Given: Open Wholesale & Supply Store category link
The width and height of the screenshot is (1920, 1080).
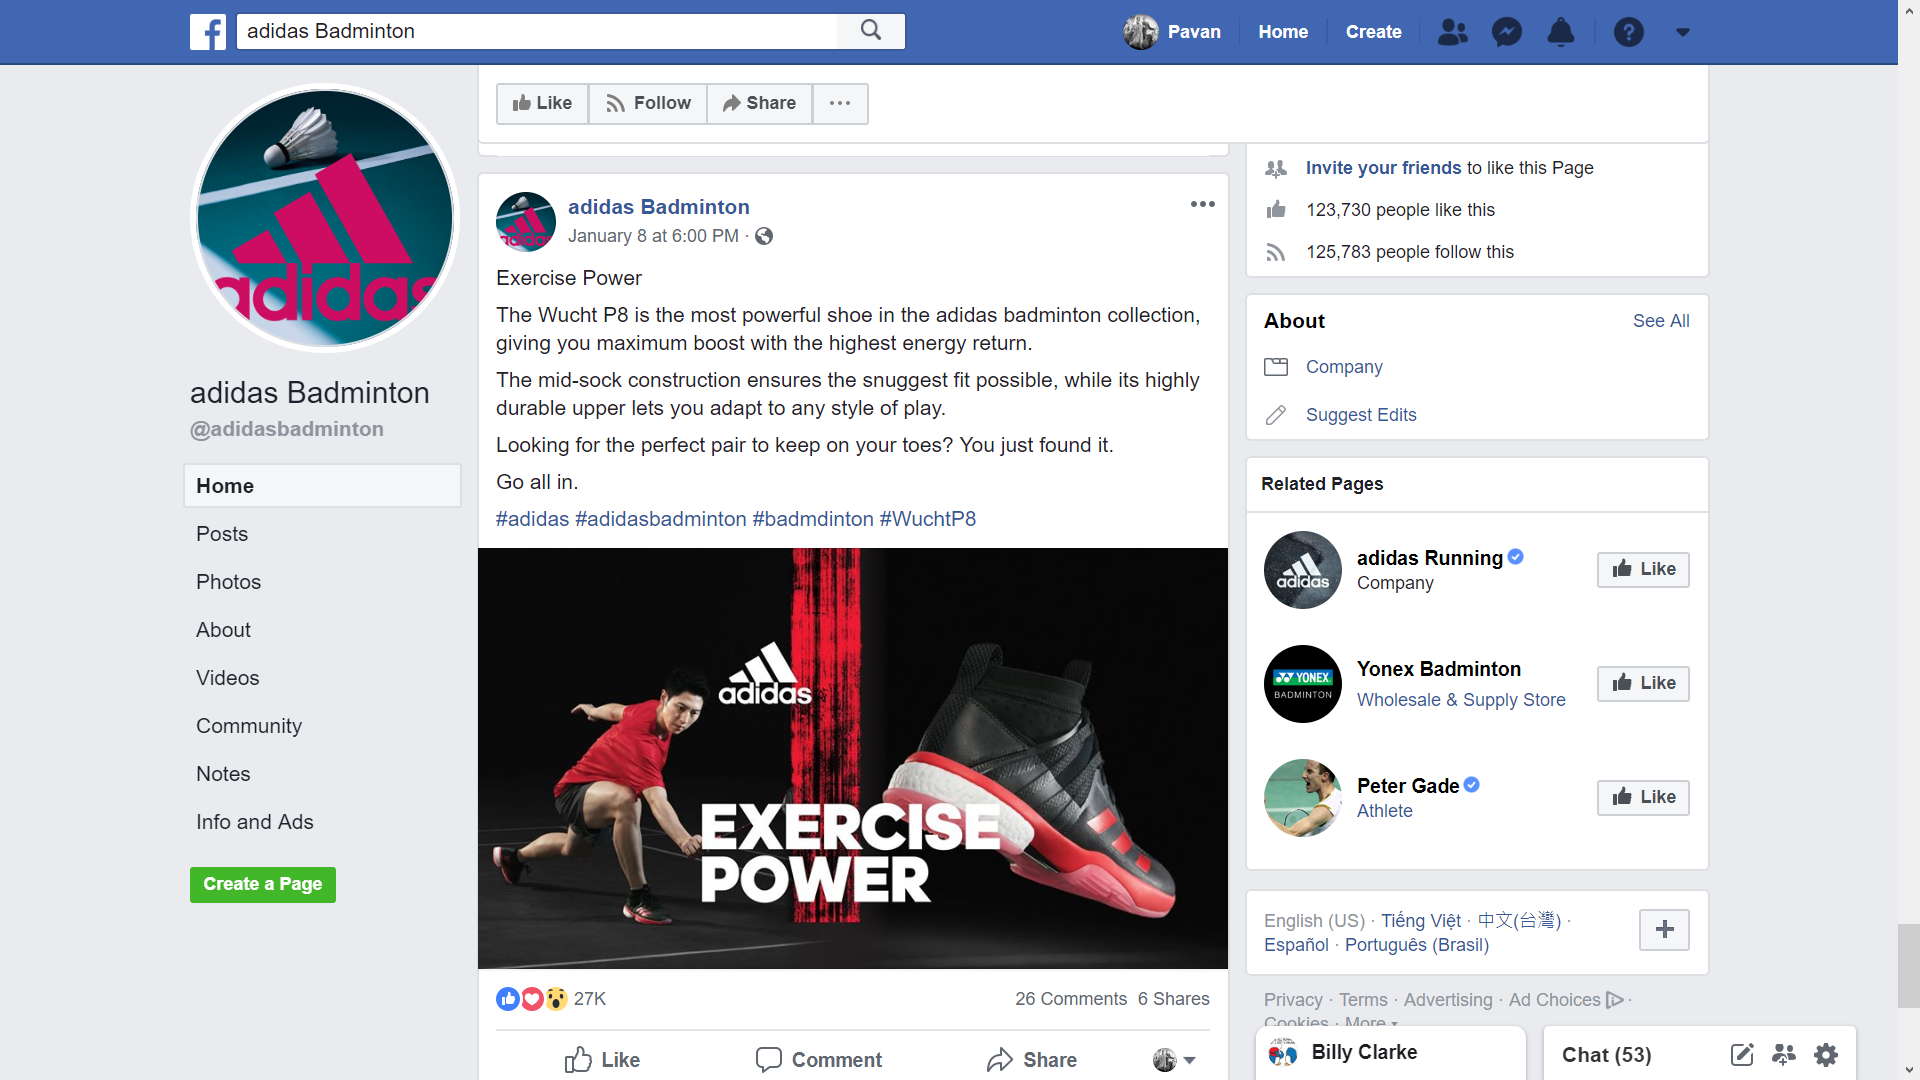Looking at the screenshot, I should (1461, 700).
